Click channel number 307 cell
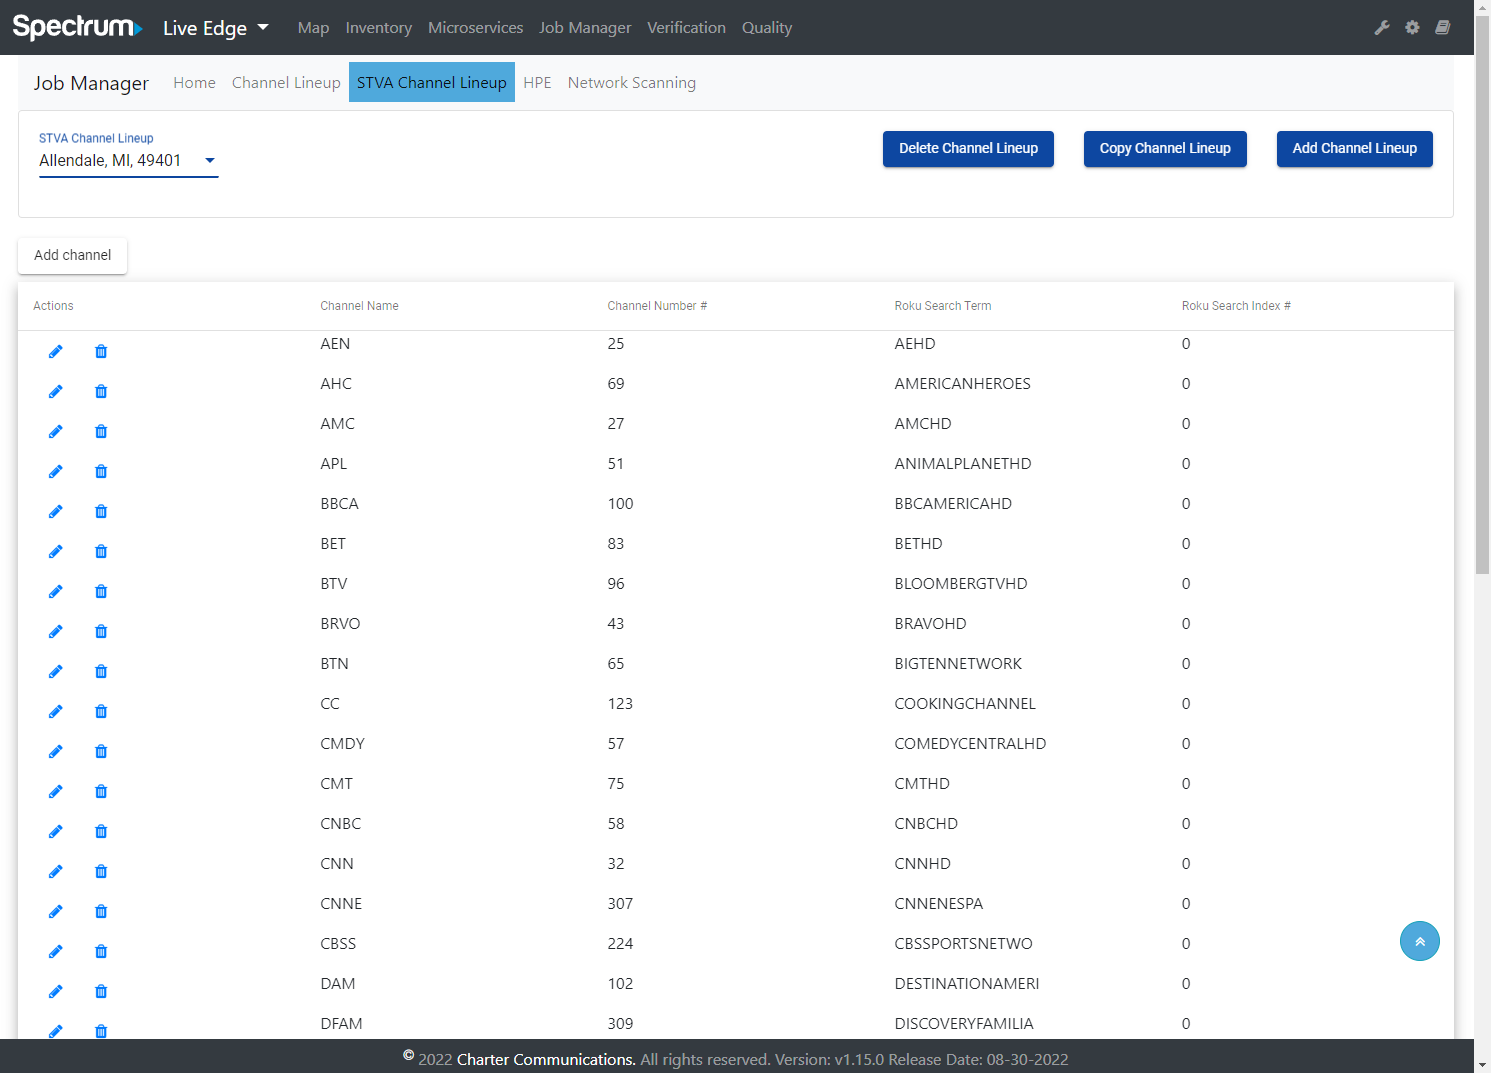 pyautogui.click(x=620, y=904)
